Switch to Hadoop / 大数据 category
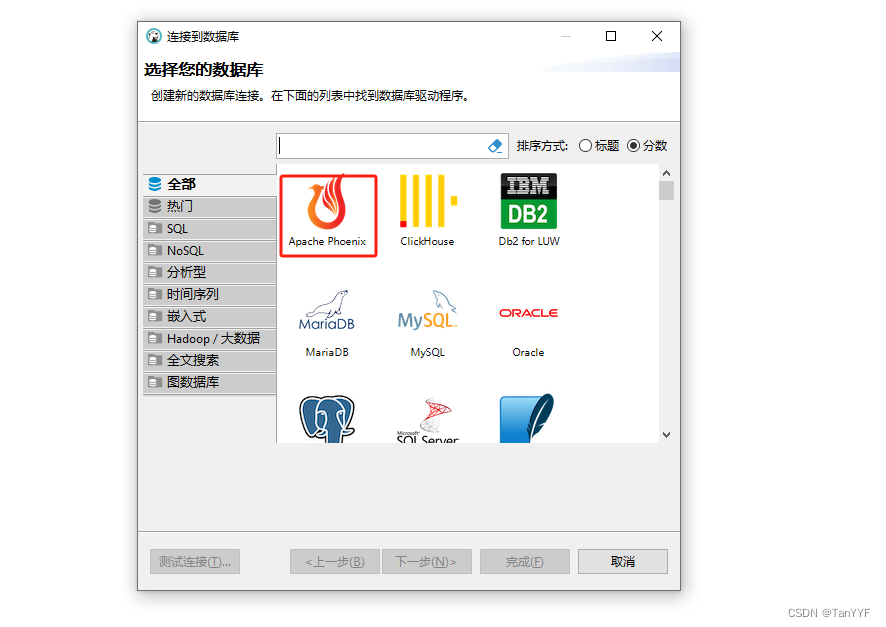 click(210, 339)
